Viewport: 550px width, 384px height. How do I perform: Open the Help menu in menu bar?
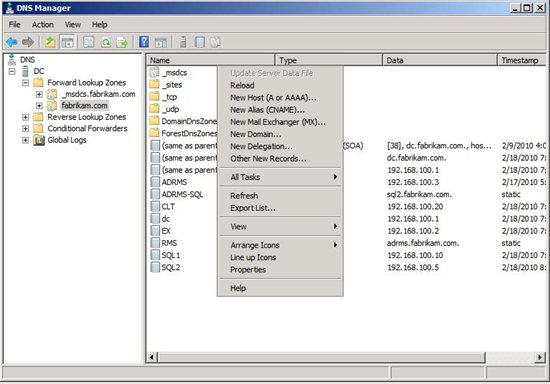tap(100, 25)
